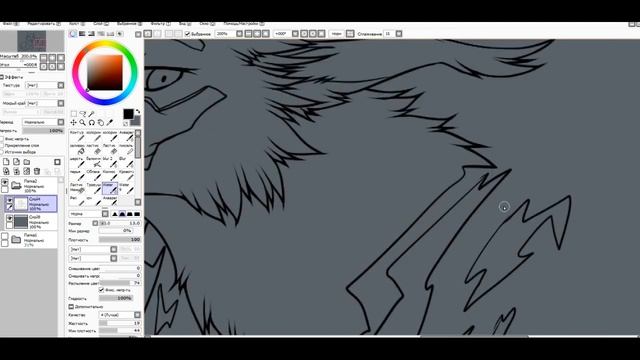Image resolution: width=640 pixels, height=360 pixels.
Task: Open the Фильтр menu
Action: click(160, 24)
